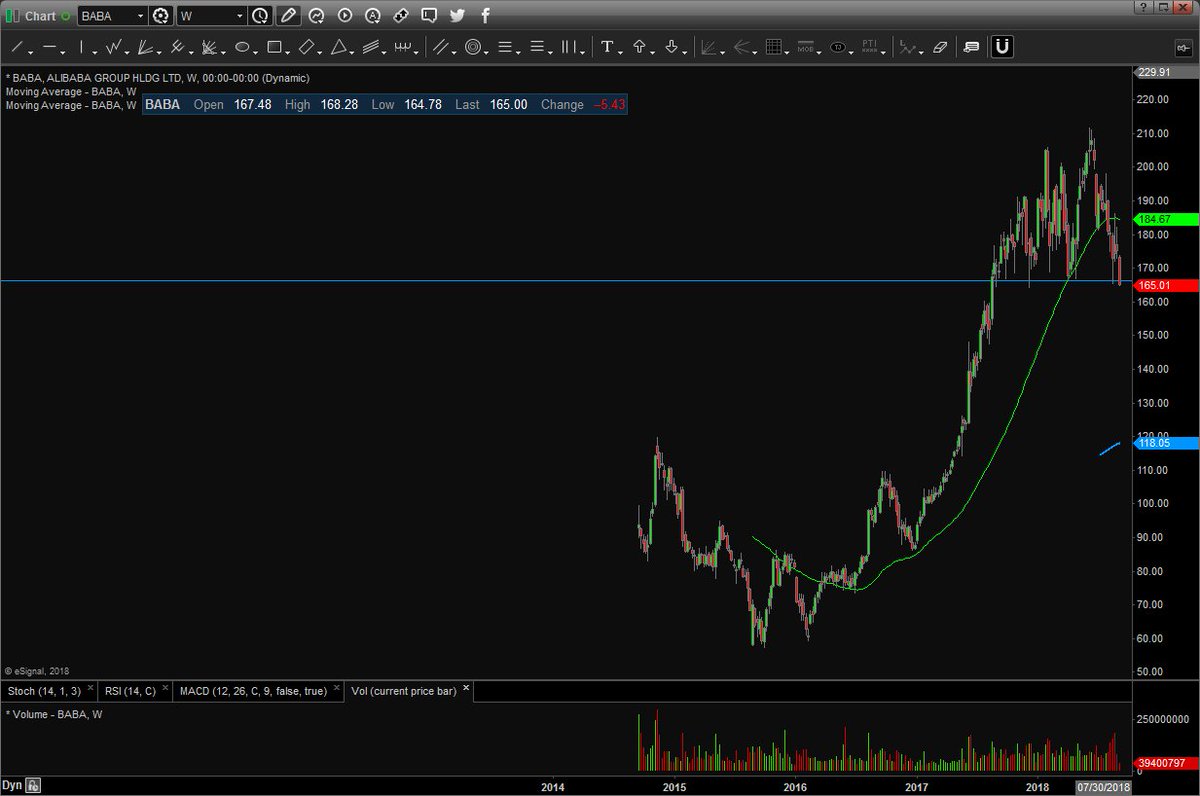Select the Text annotation tool

point(608,47)
